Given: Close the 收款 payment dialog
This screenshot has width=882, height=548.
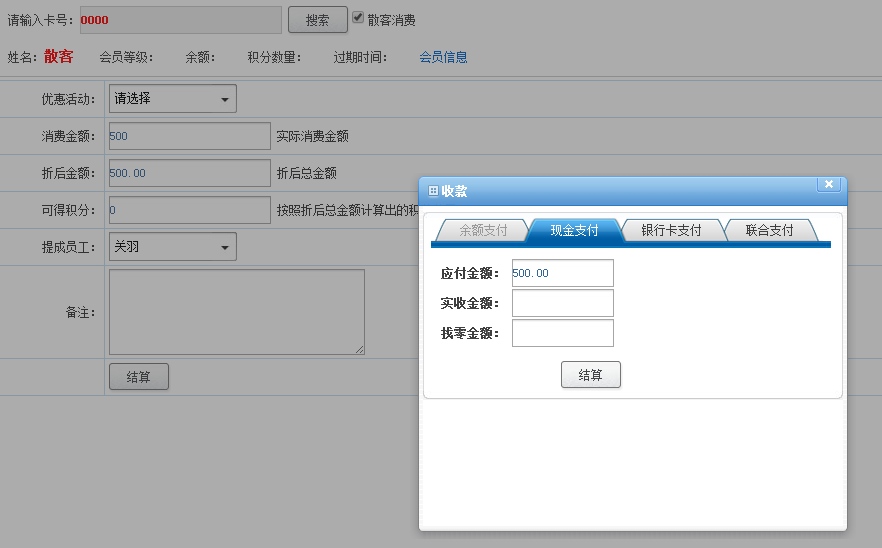Looking at the screenshot, I should [x=828, y=184].
